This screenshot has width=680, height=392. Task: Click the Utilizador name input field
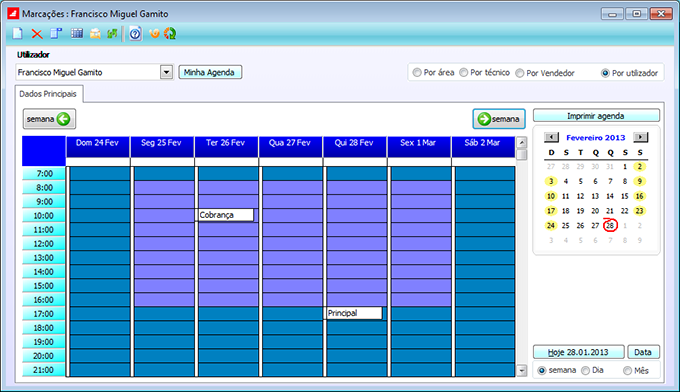(88, 72)
